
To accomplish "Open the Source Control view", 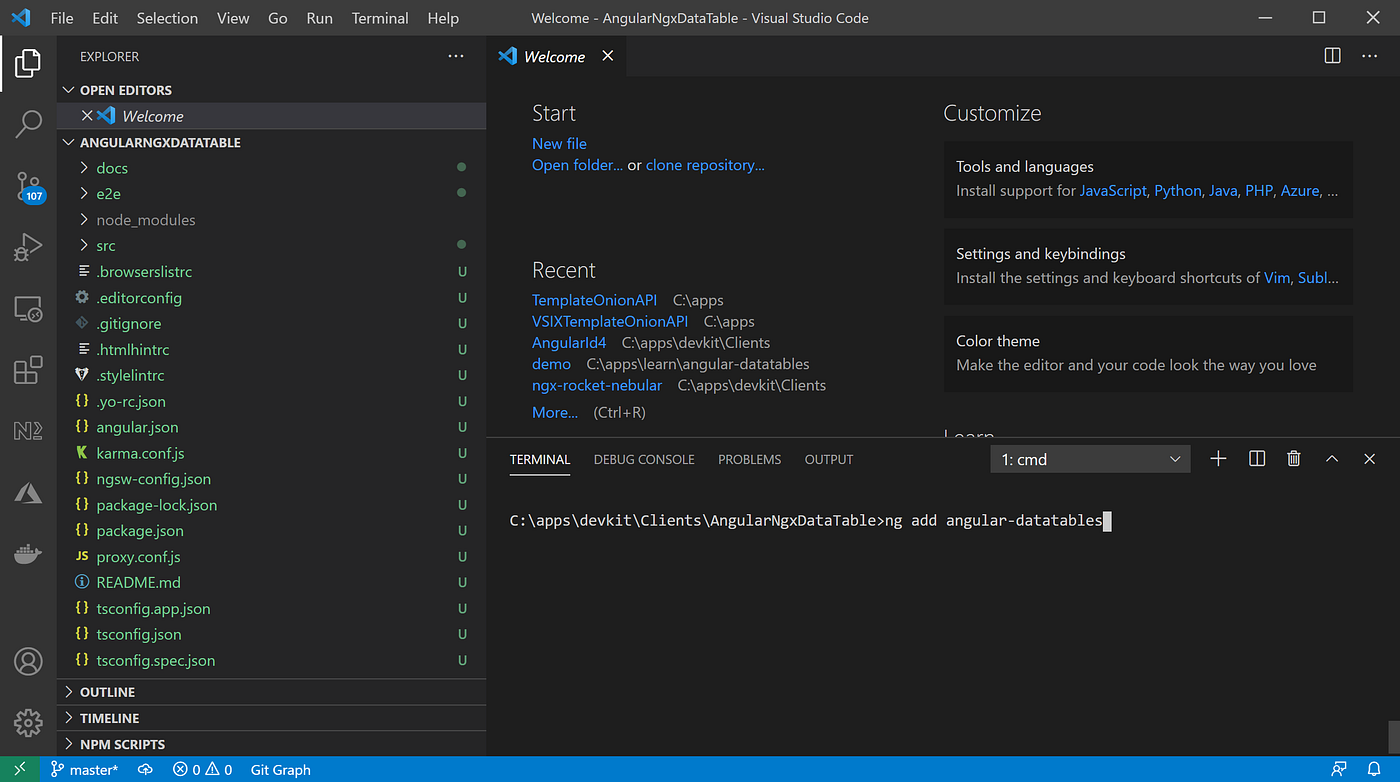I will (28, 185).
